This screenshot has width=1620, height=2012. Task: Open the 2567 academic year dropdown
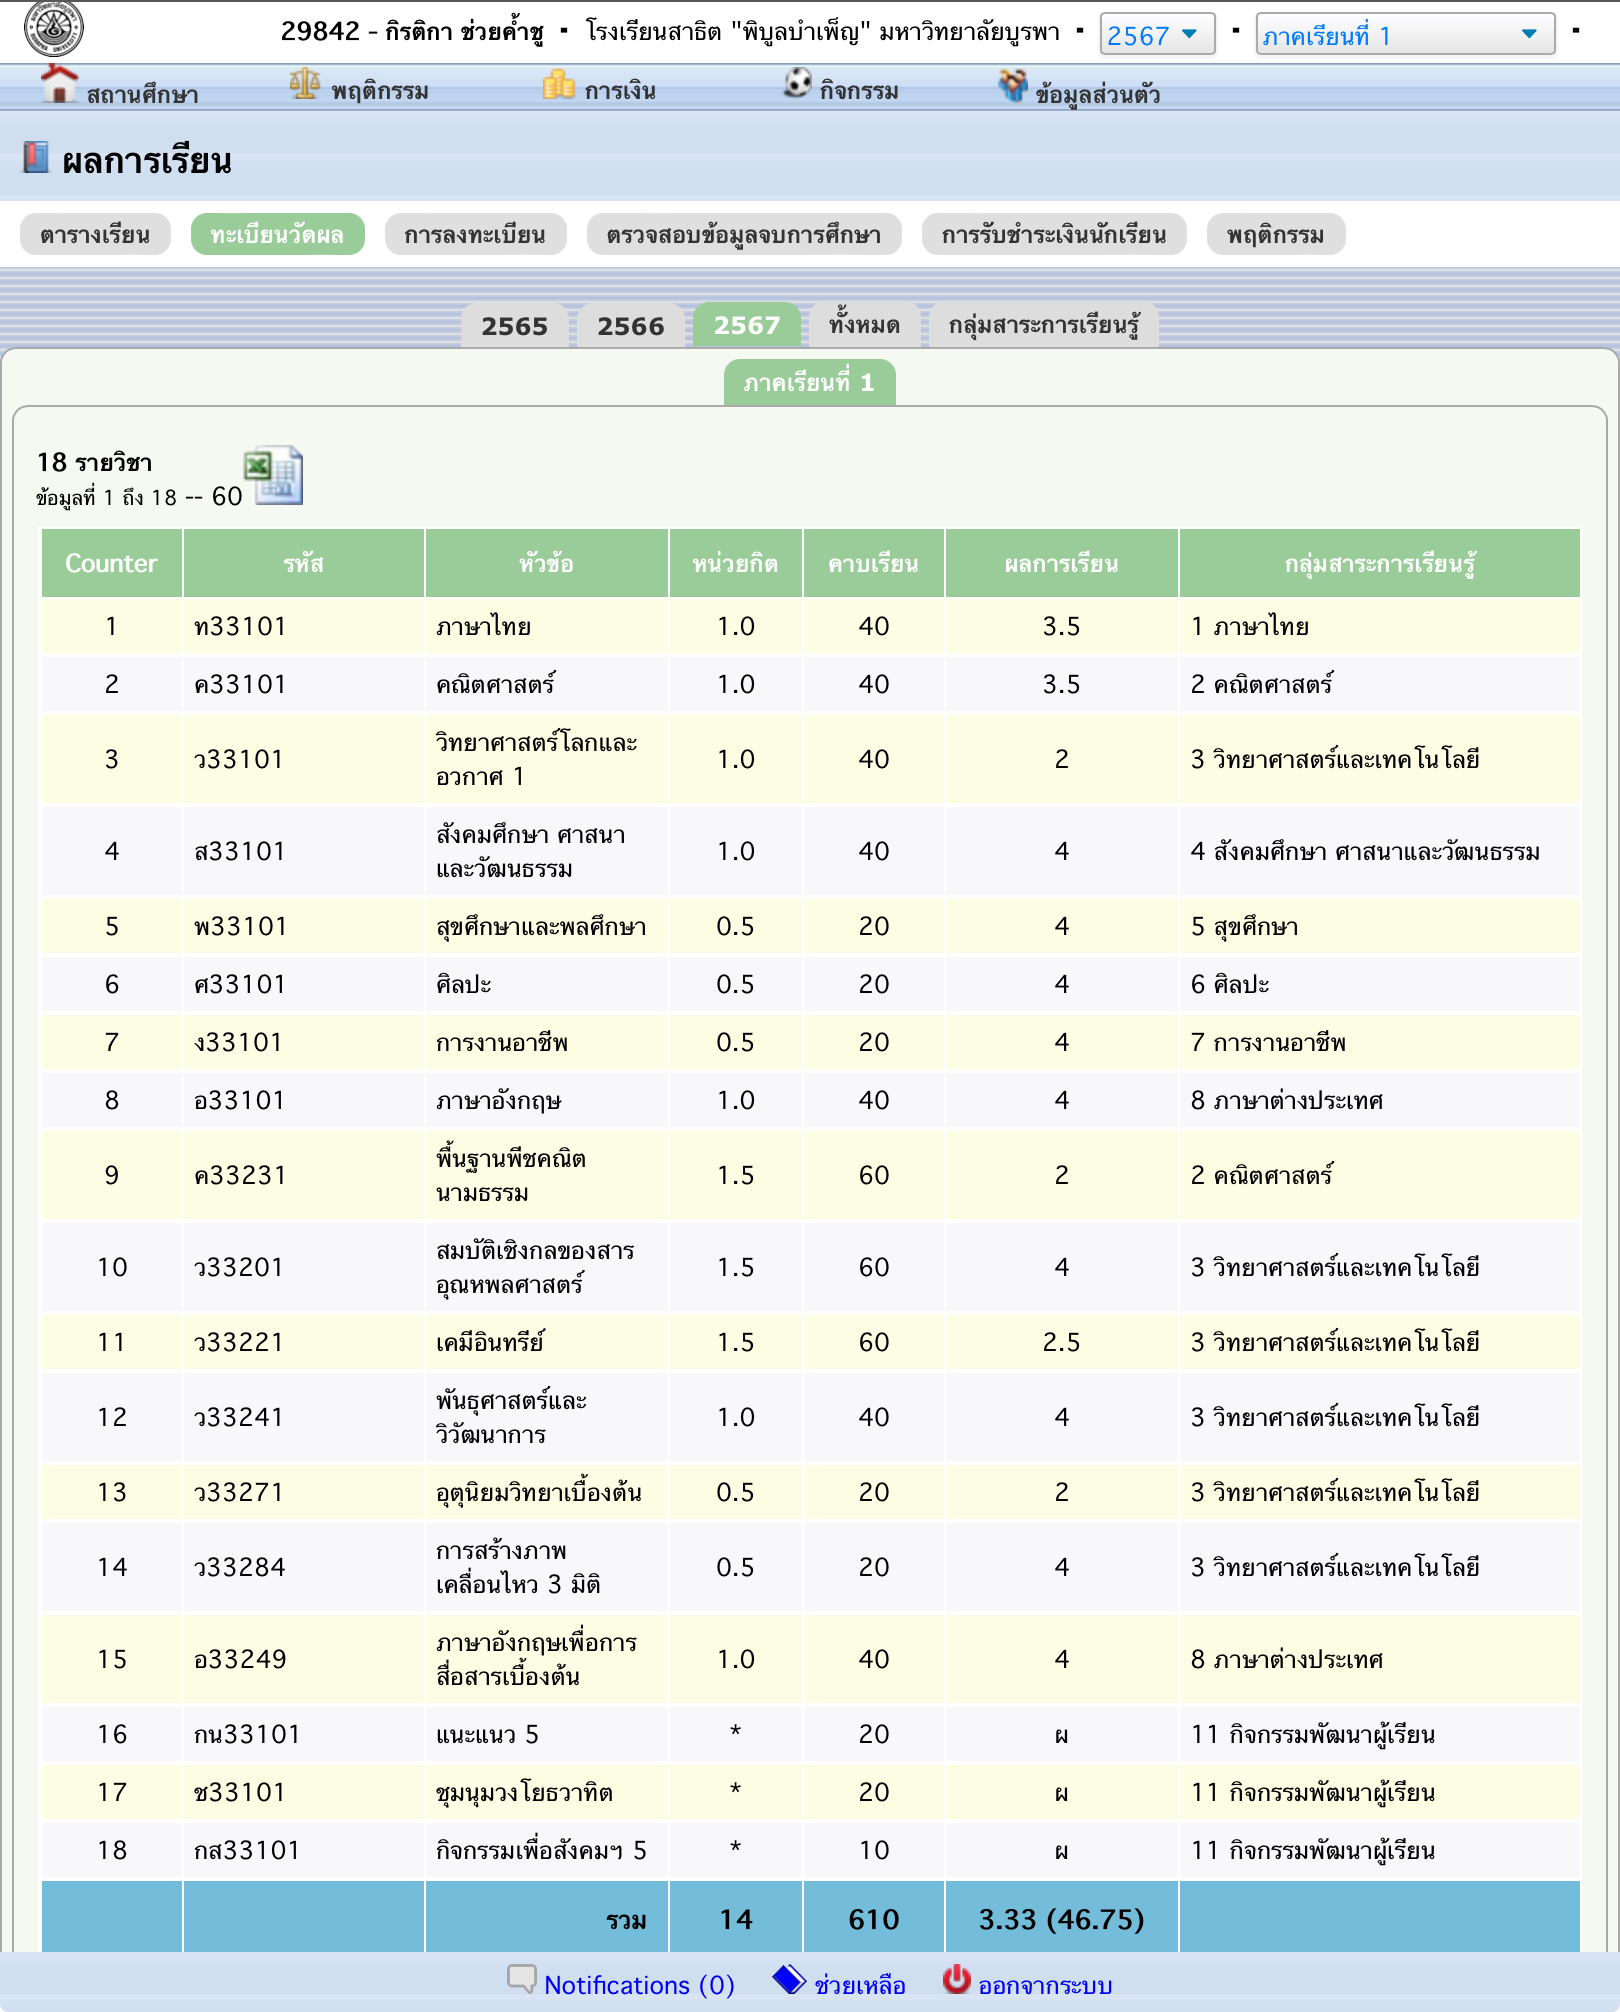[1157, 35]
